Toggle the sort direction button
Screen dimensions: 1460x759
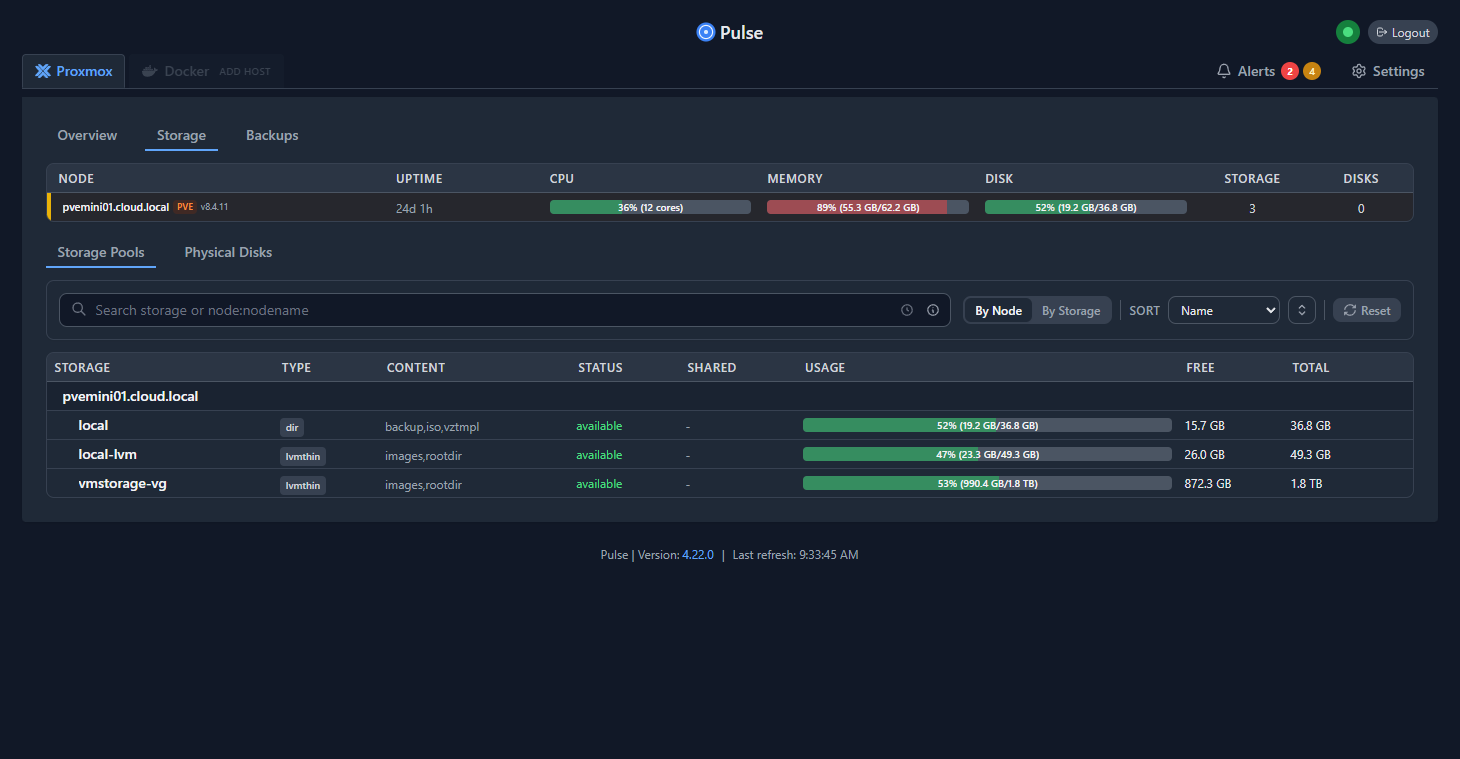[x=1301, y=310]
